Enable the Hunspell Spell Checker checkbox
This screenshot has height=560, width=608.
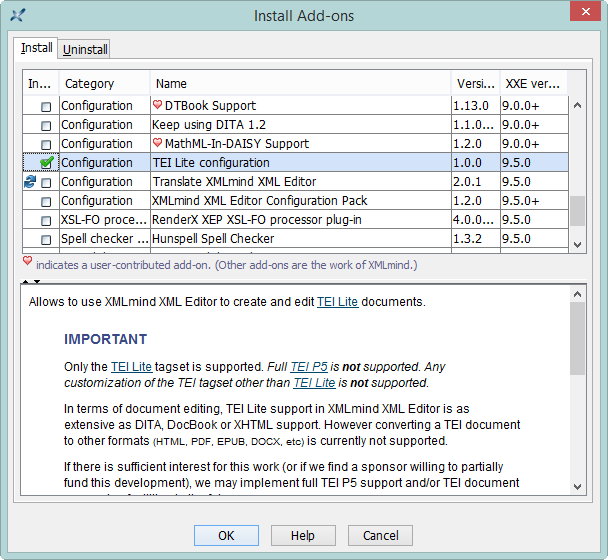46,239
